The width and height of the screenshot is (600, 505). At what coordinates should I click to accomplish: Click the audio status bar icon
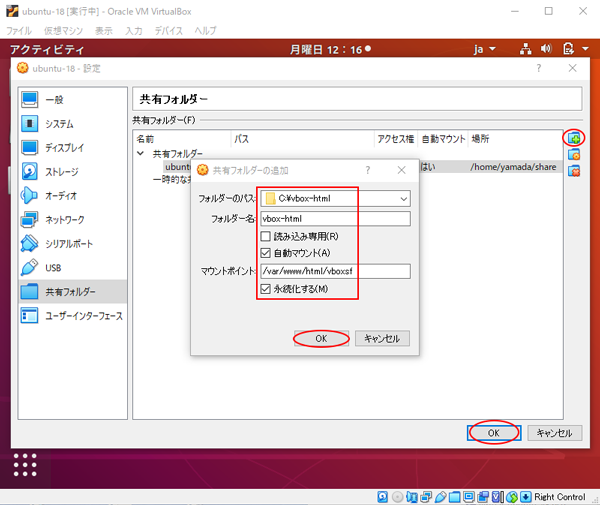(412, 497)
